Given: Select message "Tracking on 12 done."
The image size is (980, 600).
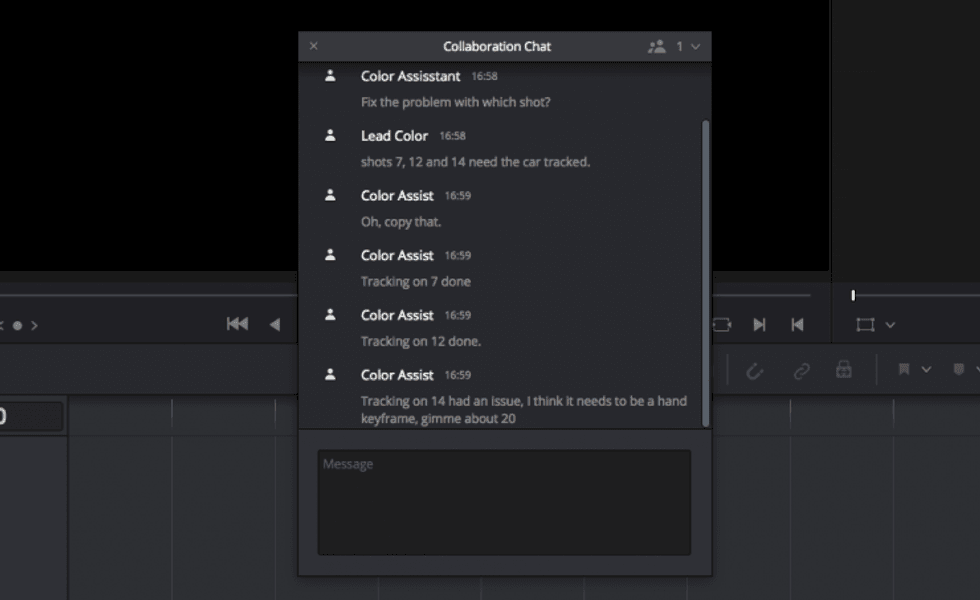Looking at the screenshot, I should tap(421, 341).
